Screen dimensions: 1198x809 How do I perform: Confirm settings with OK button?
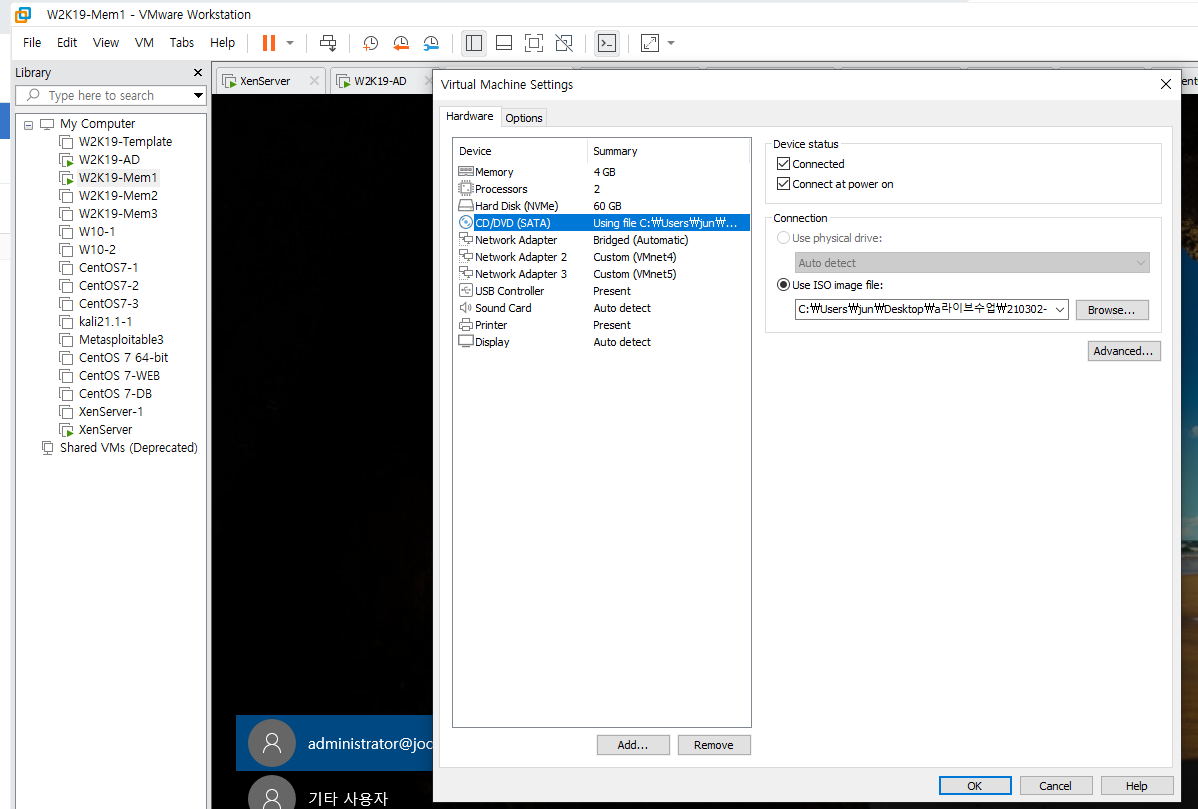point(975,785)
